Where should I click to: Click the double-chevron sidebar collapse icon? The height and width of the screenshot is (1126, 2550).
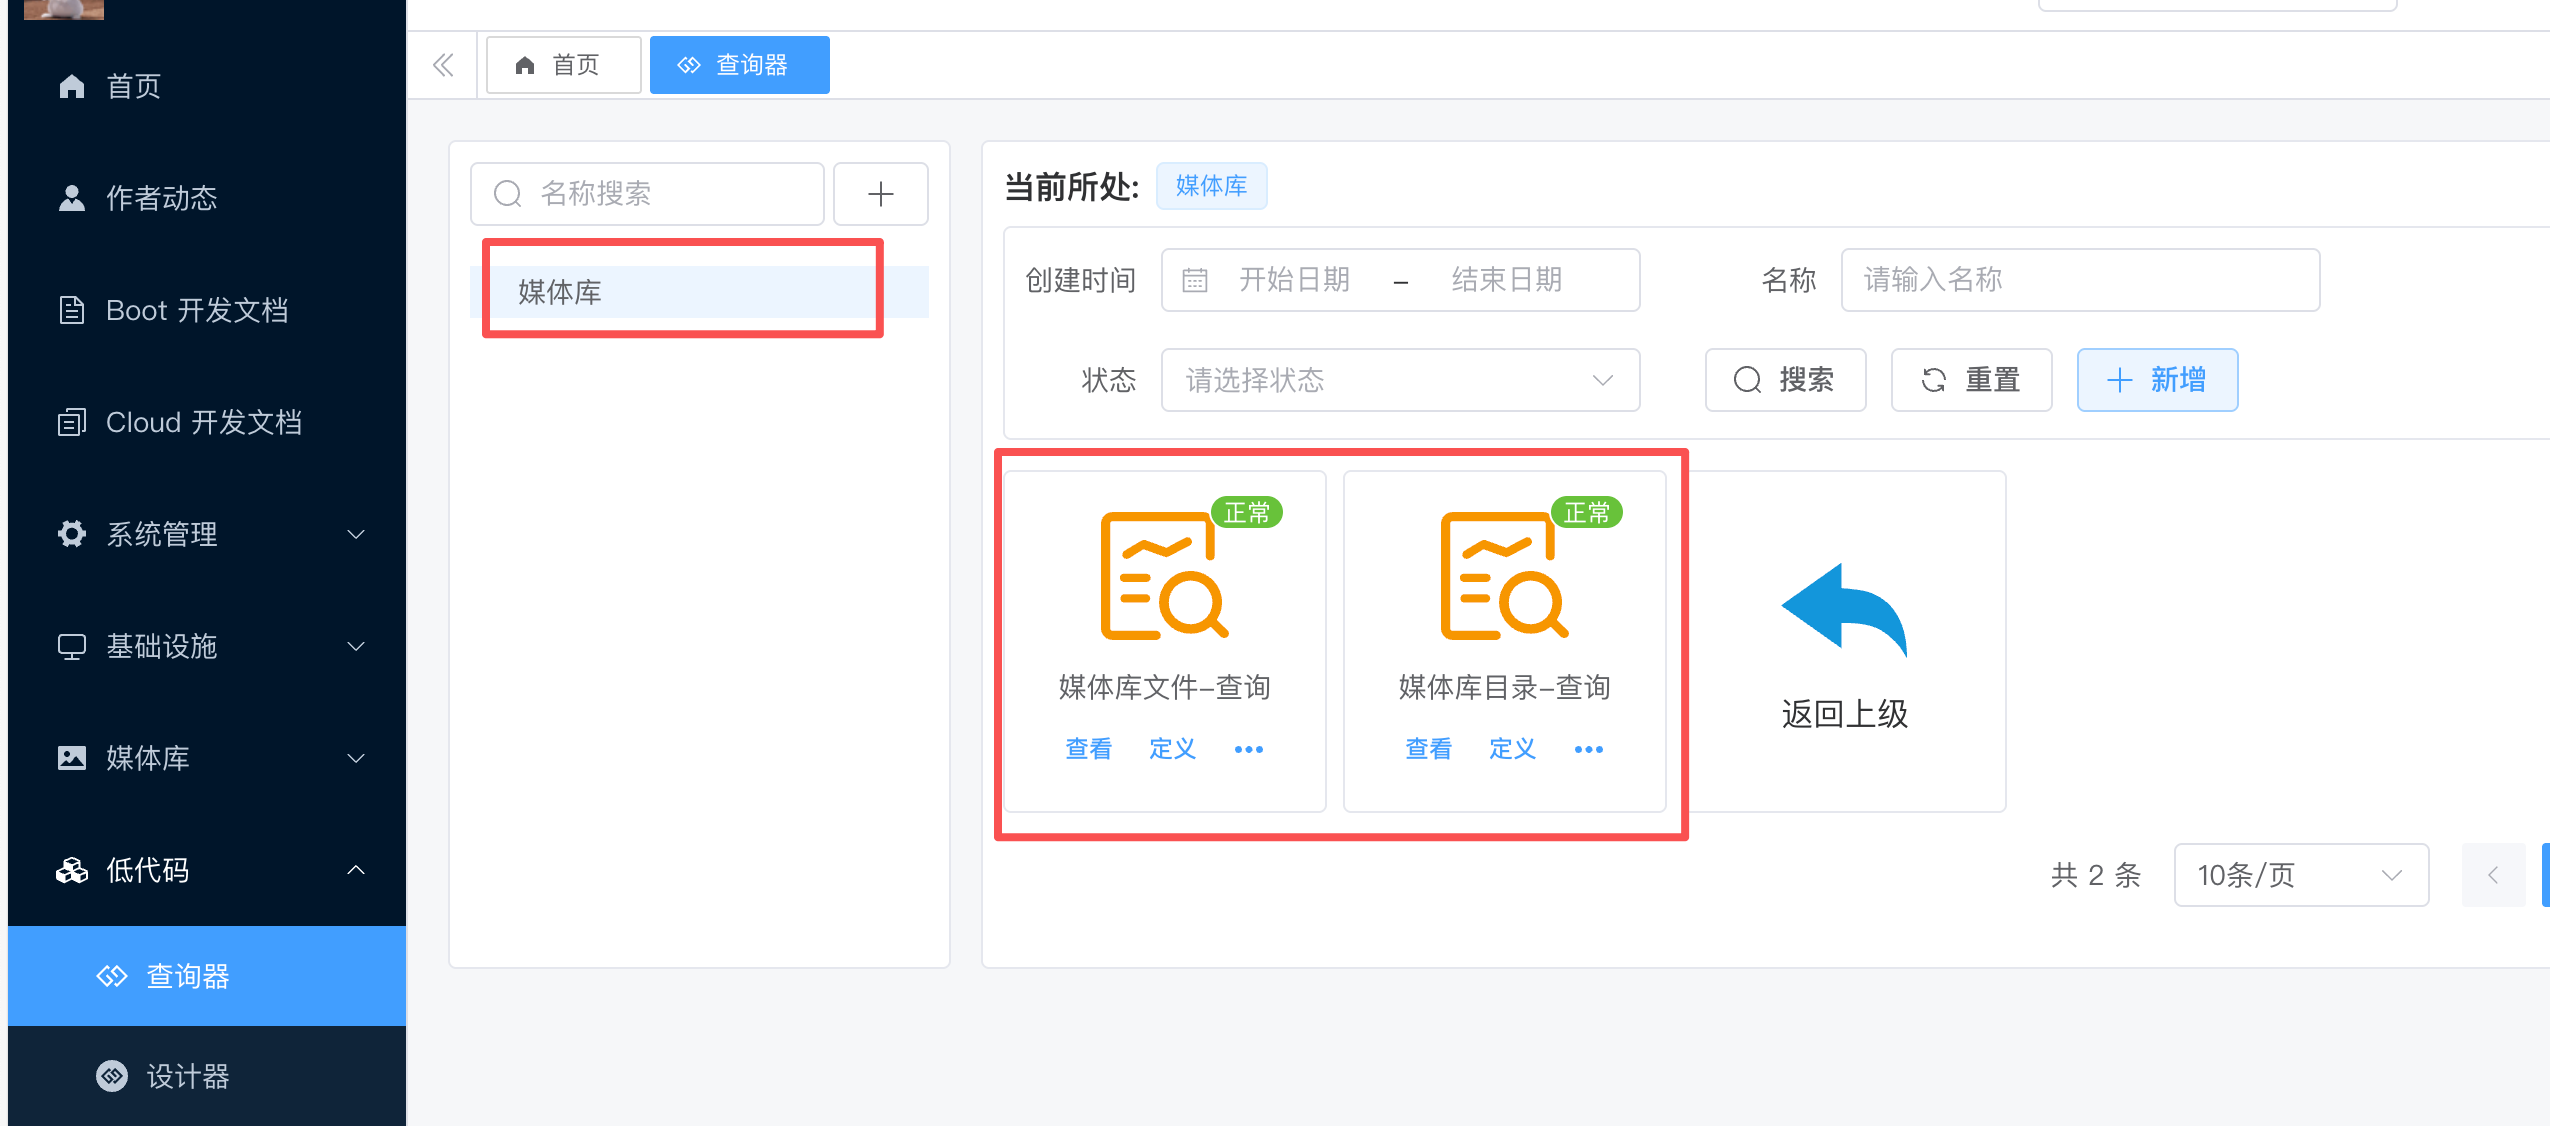[443, 65]
